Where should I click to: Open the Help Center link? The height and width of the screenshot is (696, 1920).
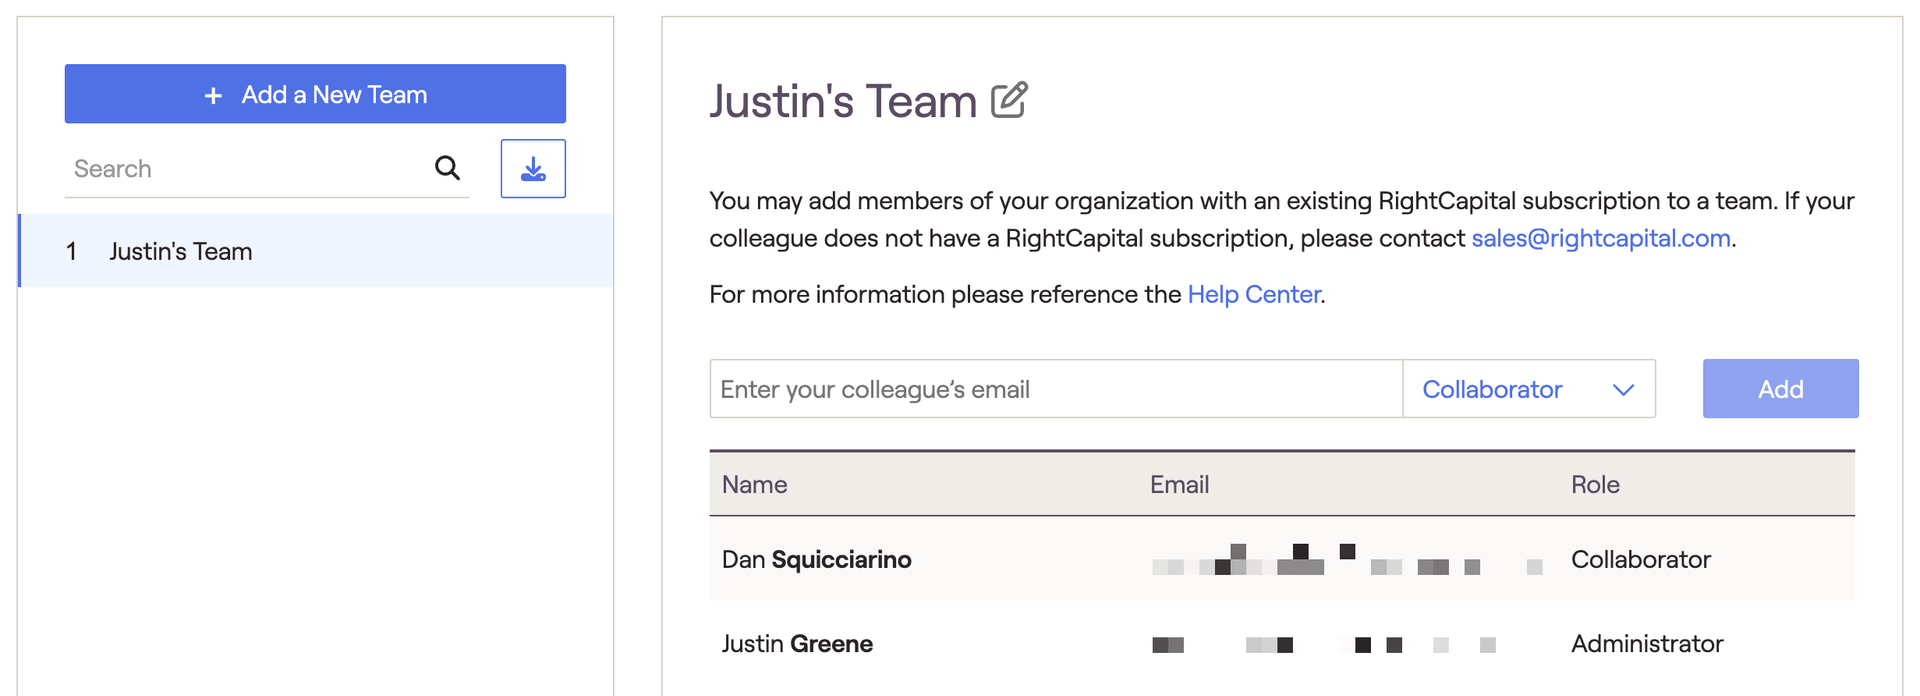click(1254, 294)
